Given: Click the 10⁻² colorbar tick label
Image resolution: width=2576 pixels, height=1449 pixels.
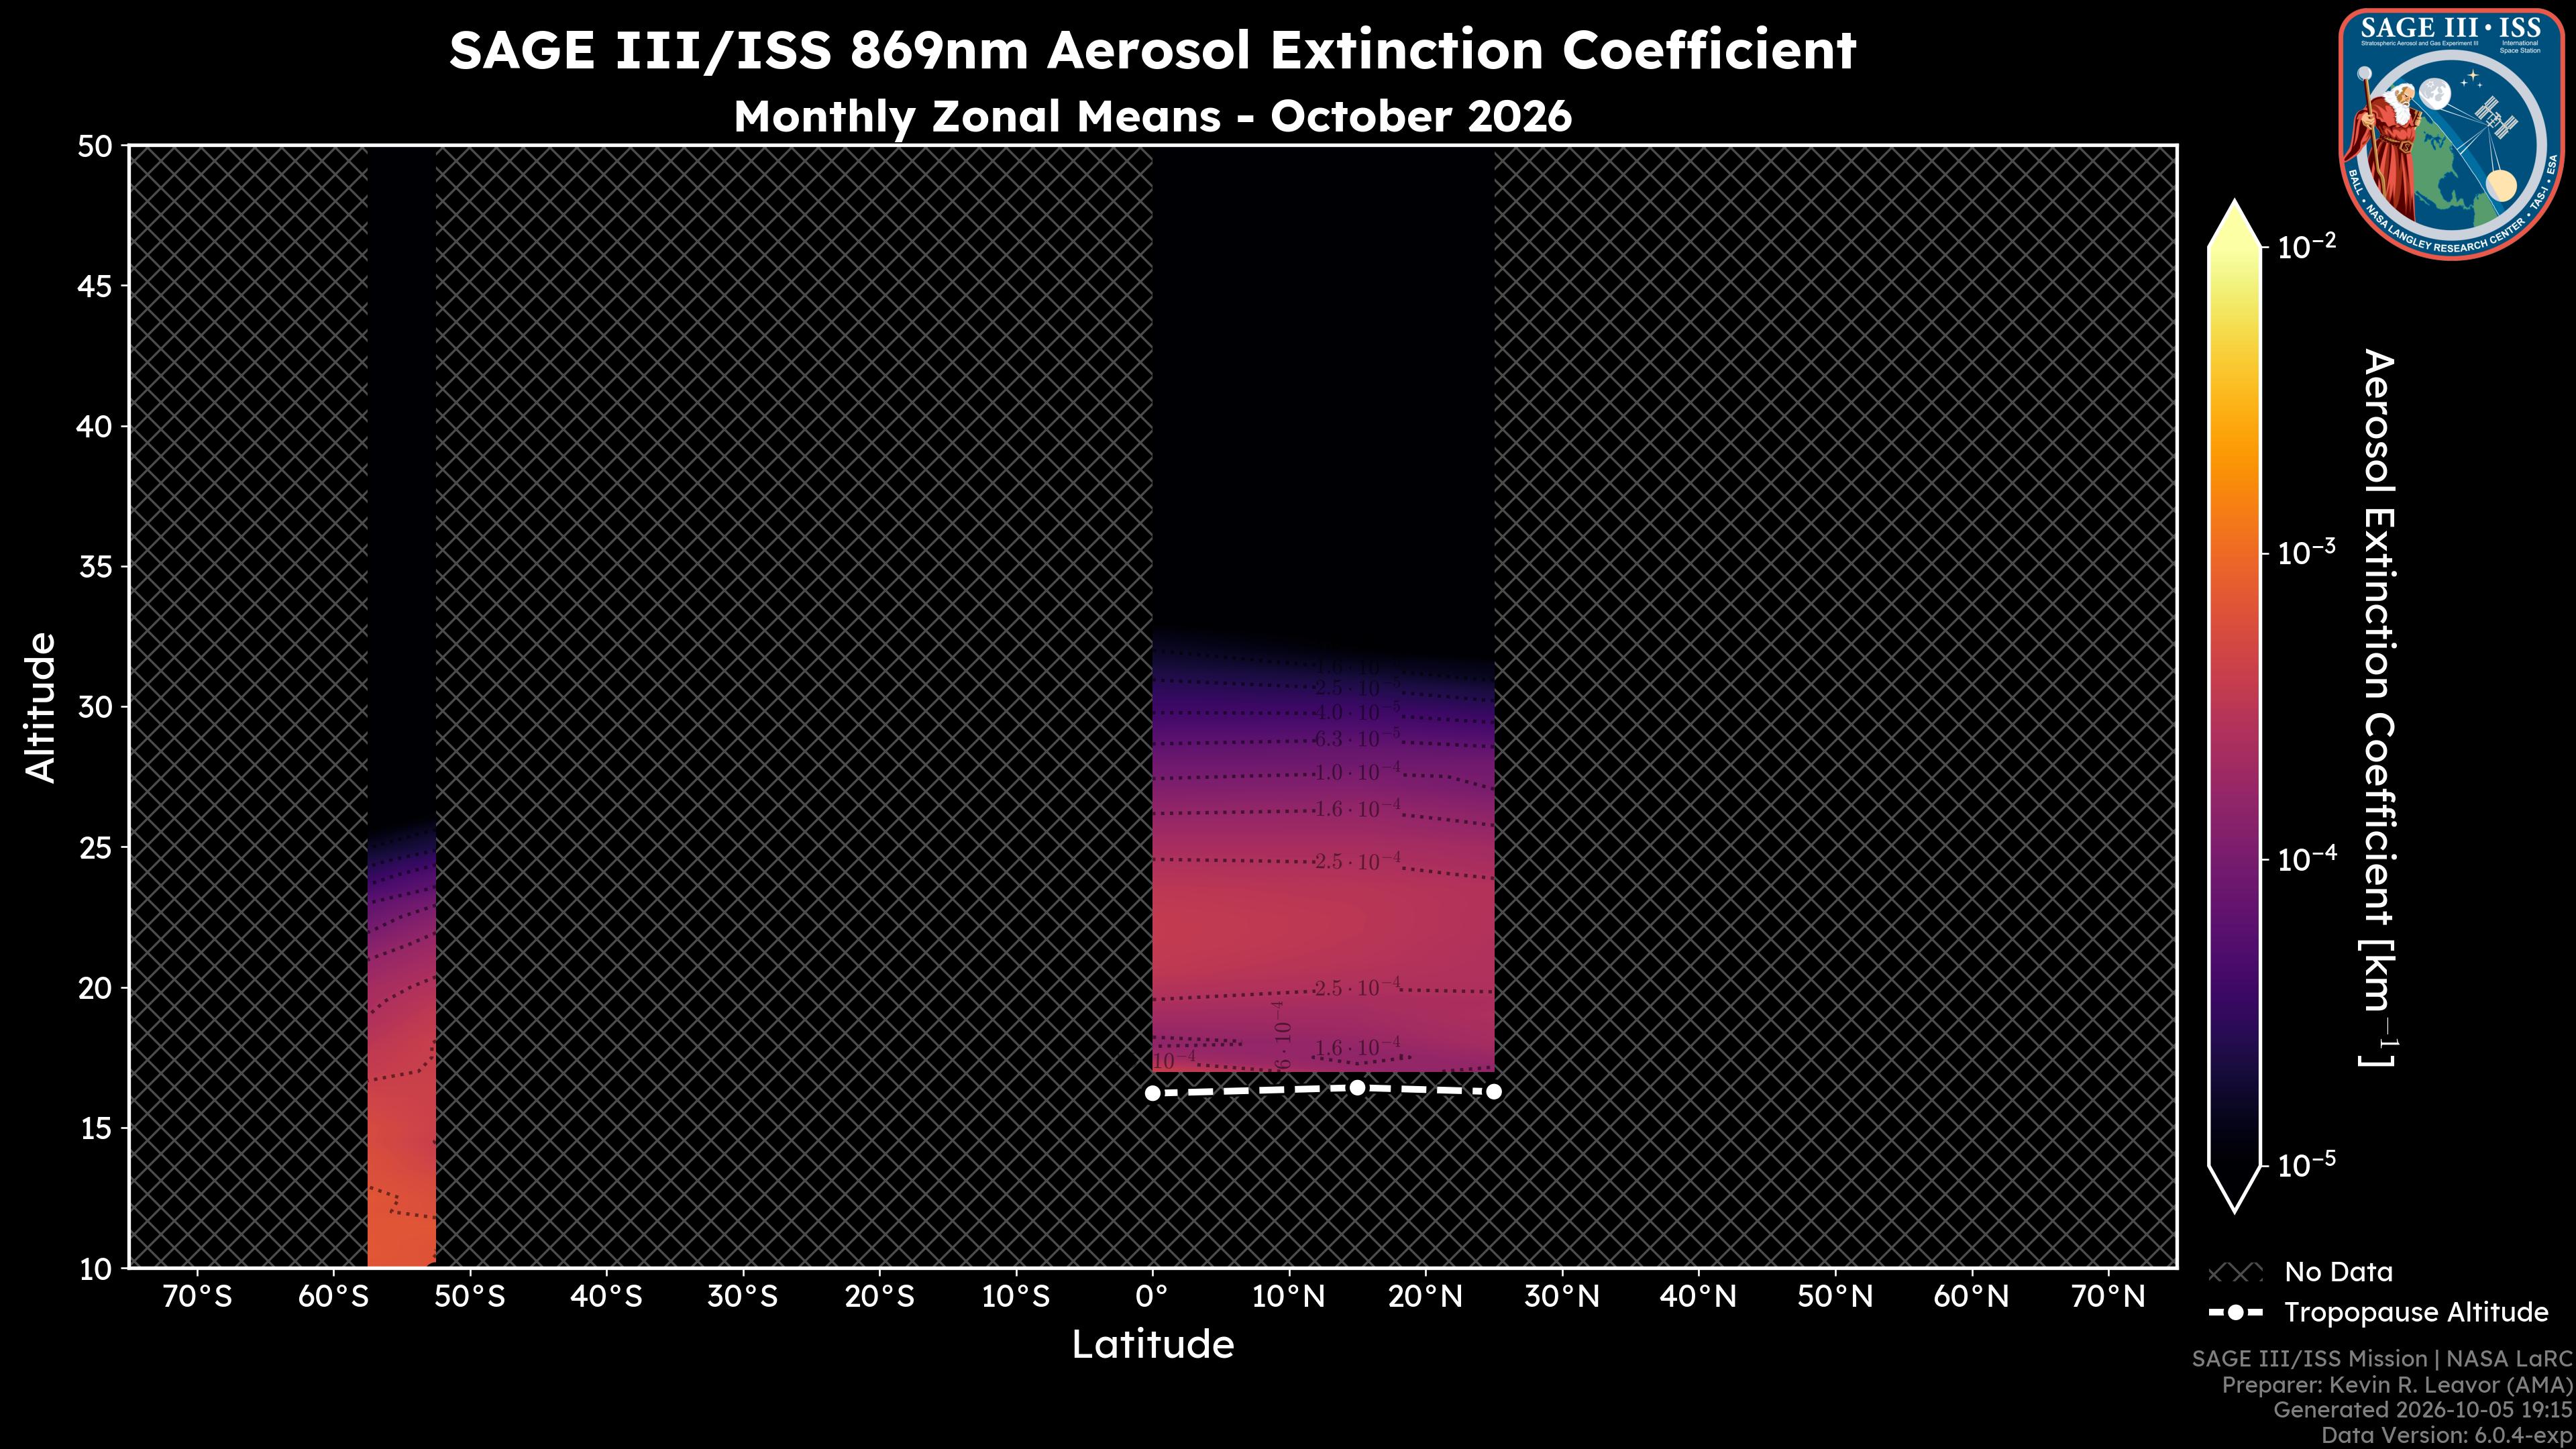Looking at the screenshot, I should (2307, 246).
